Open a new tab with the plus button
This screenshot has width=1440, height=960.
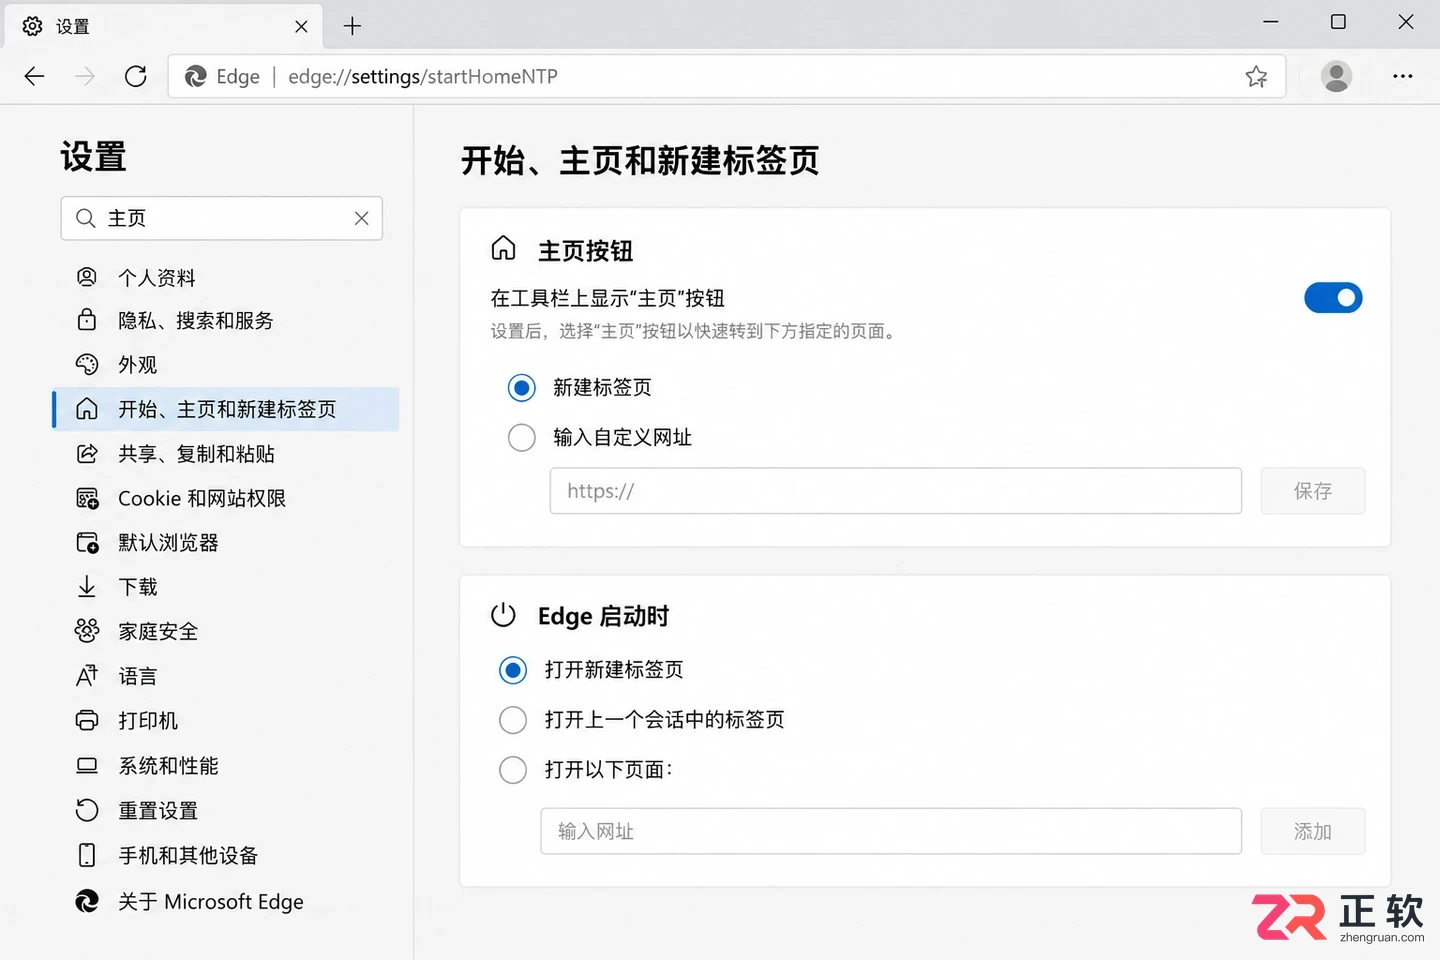352,26
